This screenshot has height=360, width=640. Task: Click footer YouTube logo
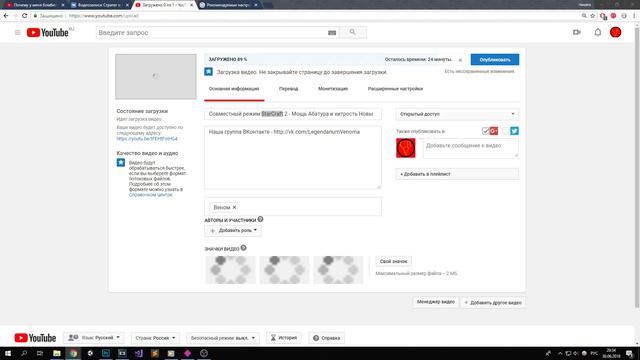pos(35,338)
